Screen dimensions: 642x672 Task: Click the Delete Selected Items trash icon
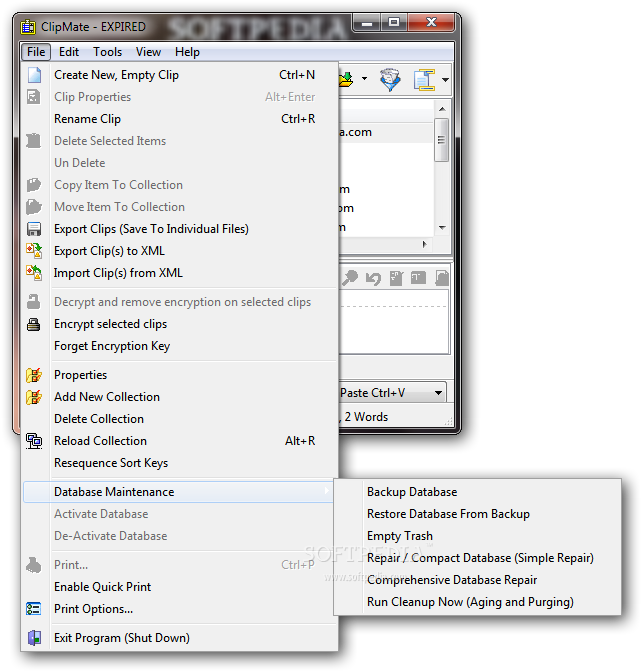point(33,141)
